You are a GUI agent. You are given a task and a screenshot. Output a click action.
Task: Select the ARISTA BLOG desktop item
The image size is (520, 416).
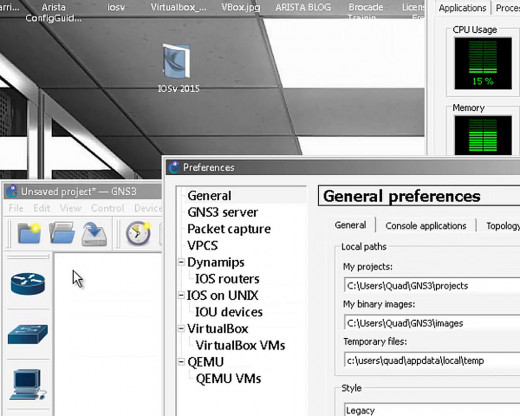[x=303, y=7]
